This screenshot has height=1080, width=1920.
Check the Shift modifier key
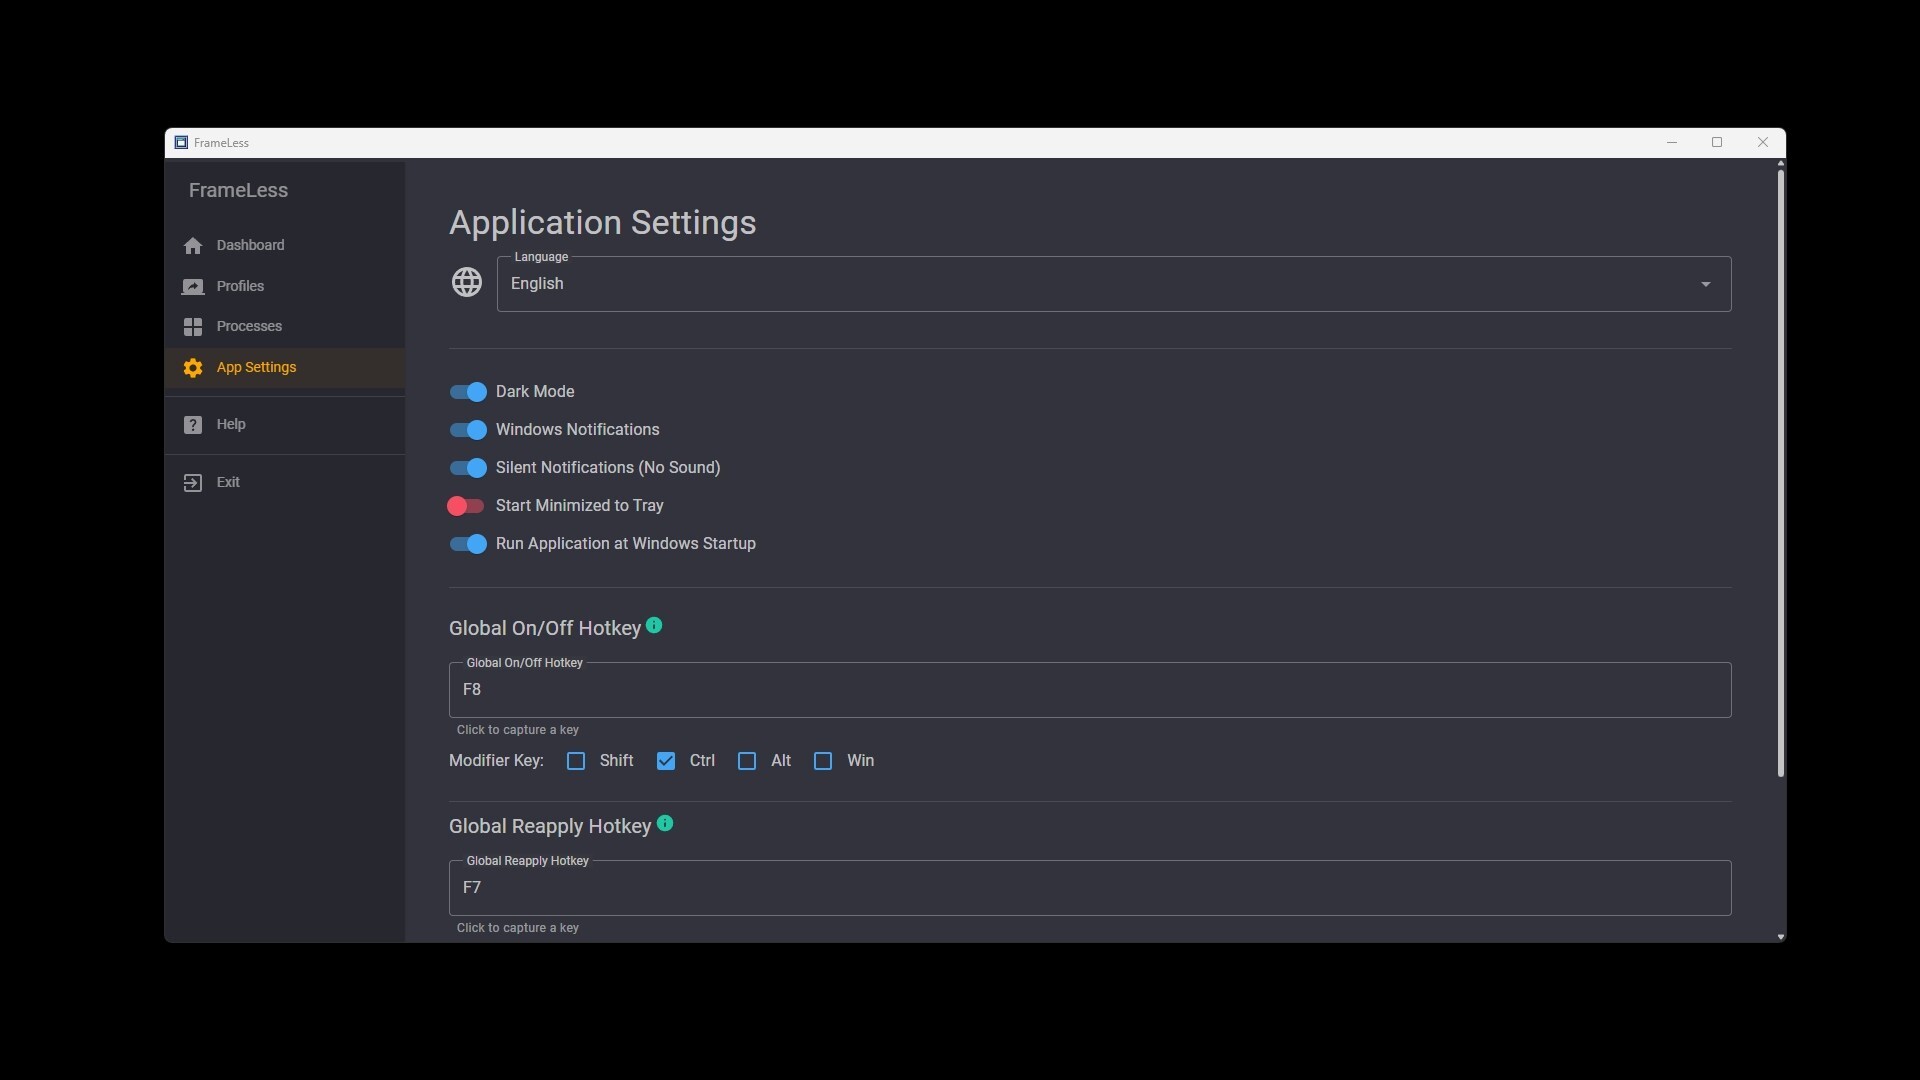(576, 760)
